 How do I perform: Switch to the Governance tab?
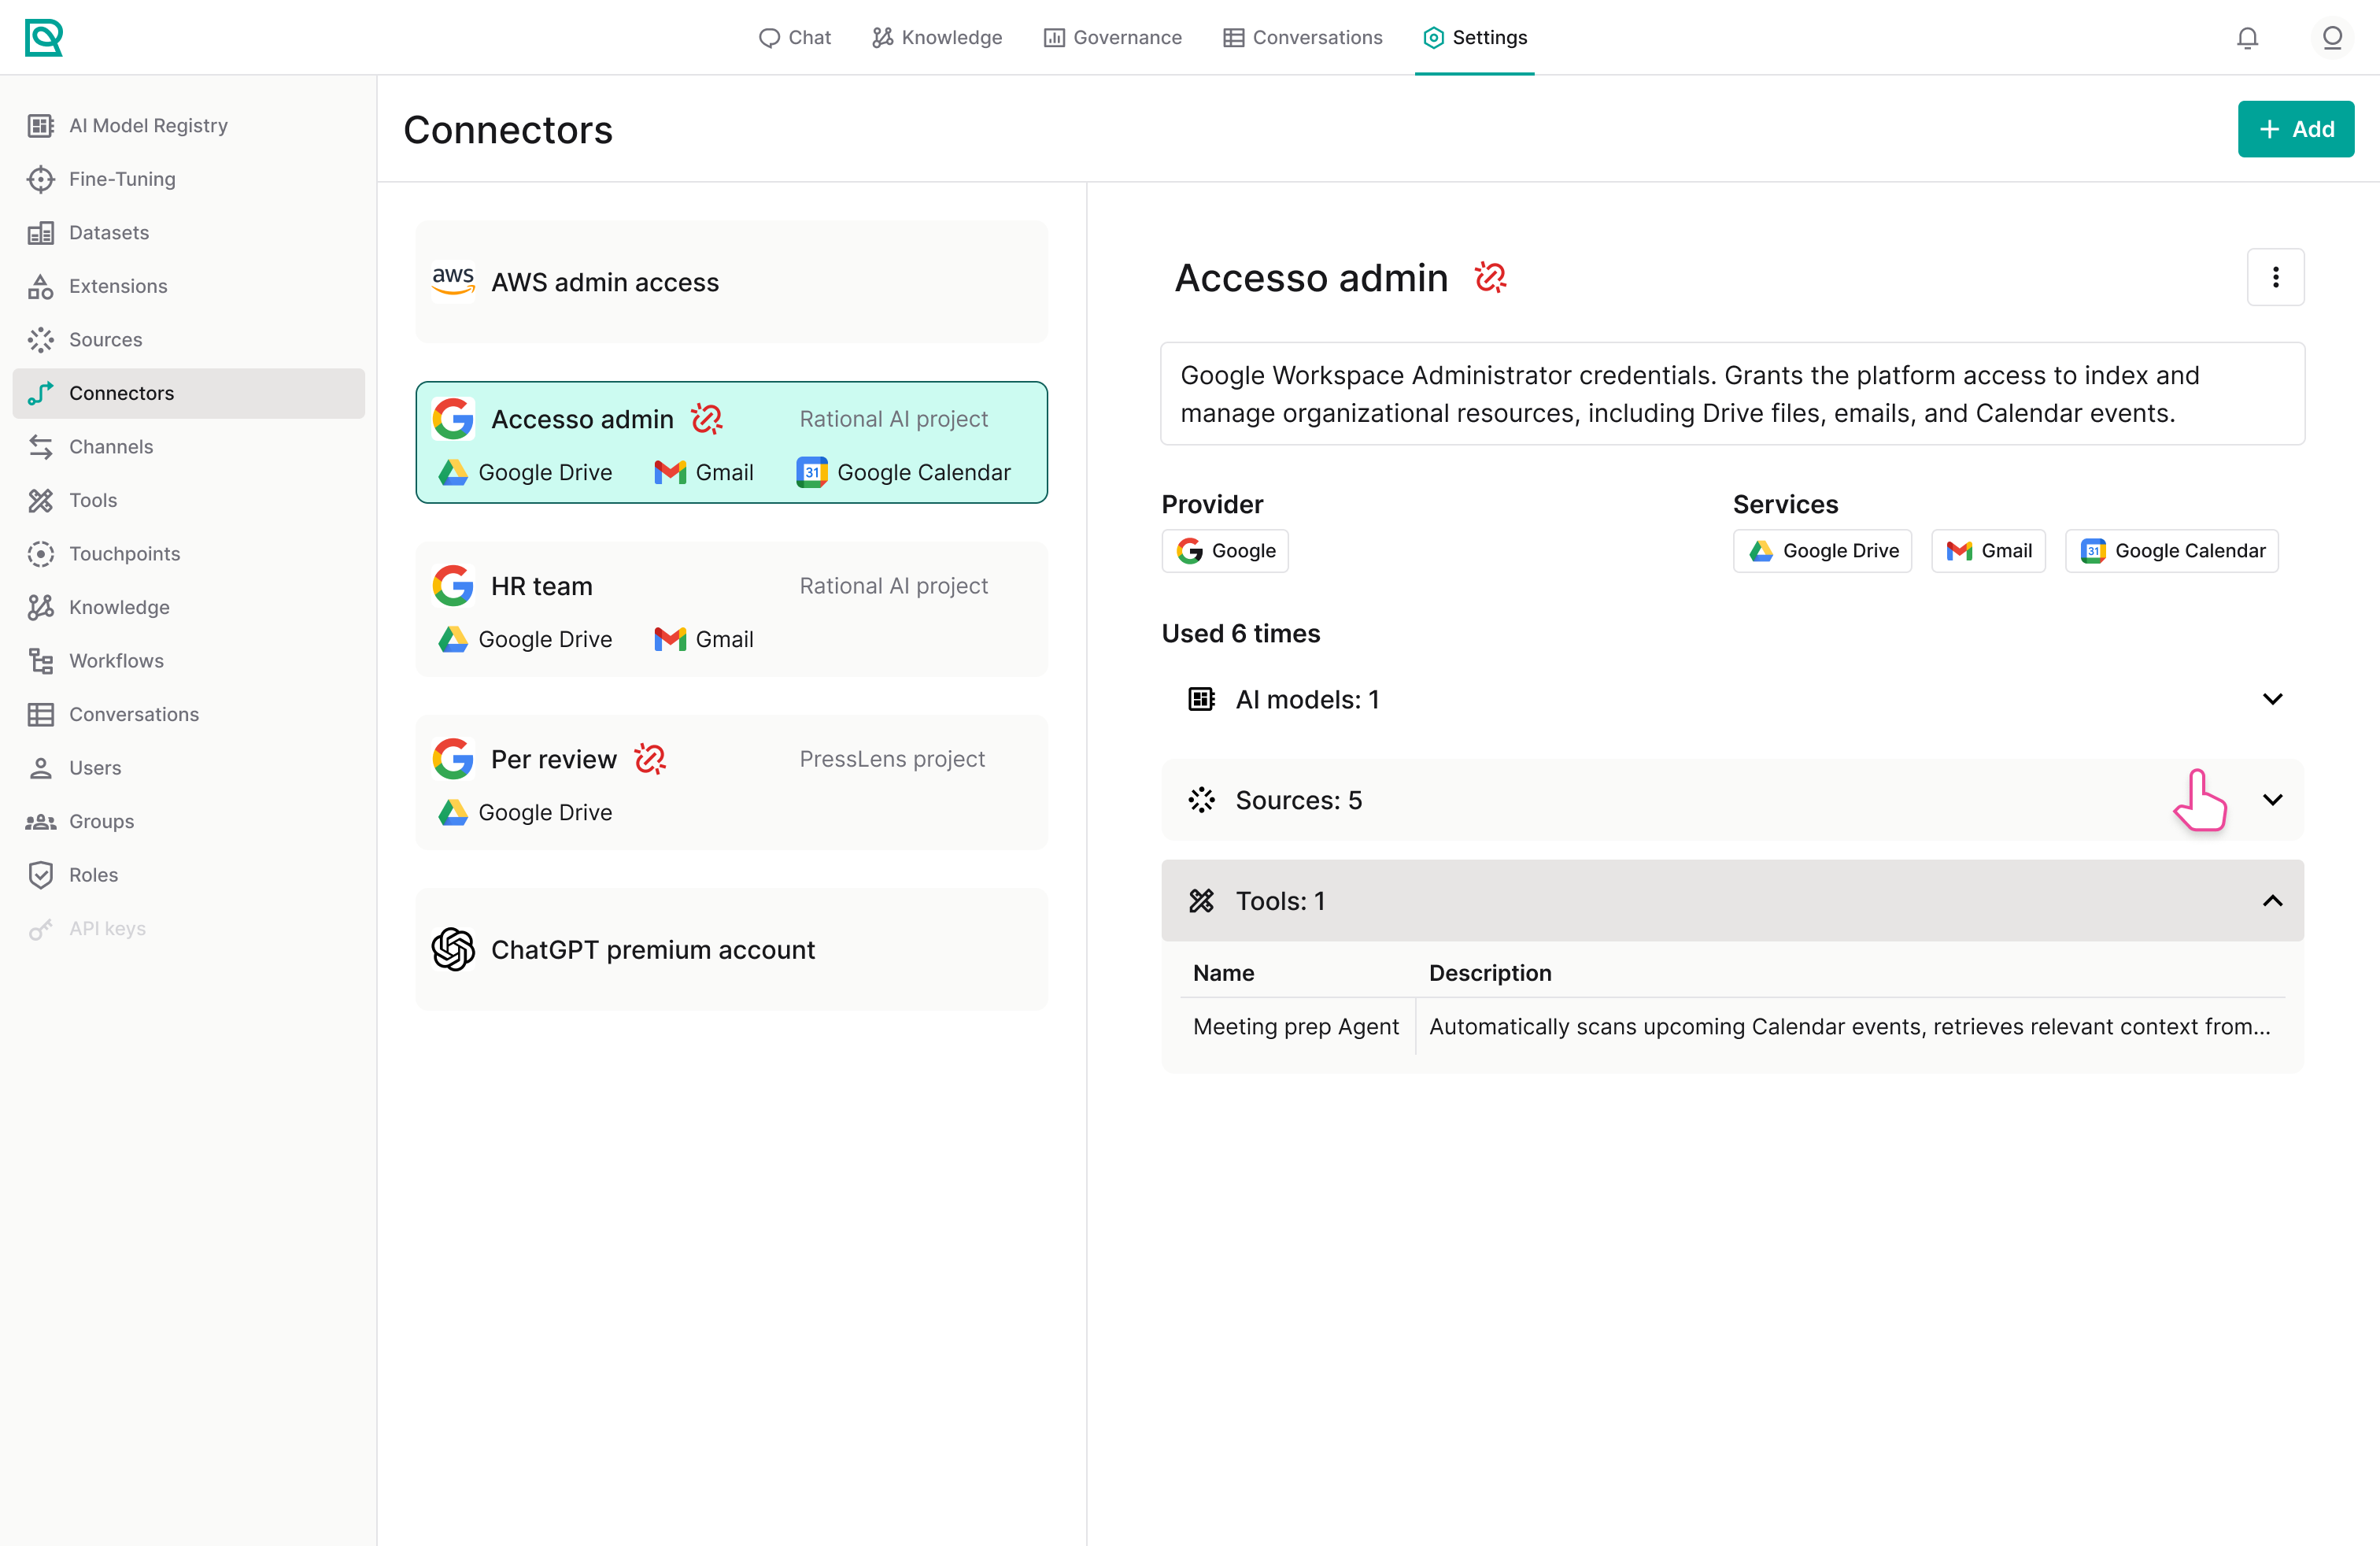coord(1112,38)
